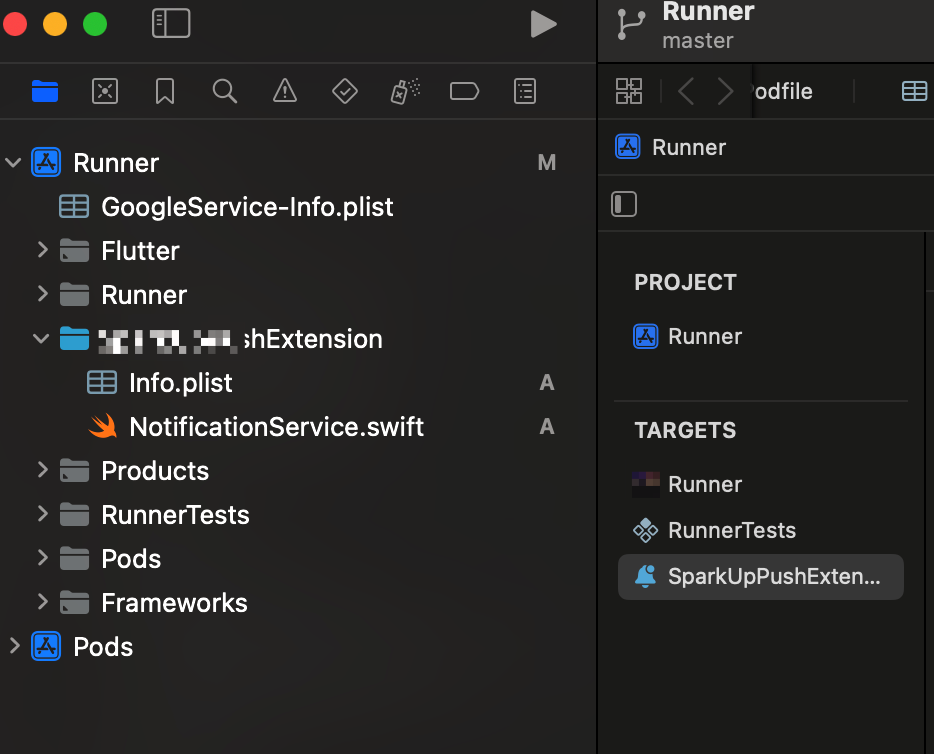Screen dimensions: 934x754
Task: Open GoogleService-Info.plist file
Action: (x=247, y=207)
